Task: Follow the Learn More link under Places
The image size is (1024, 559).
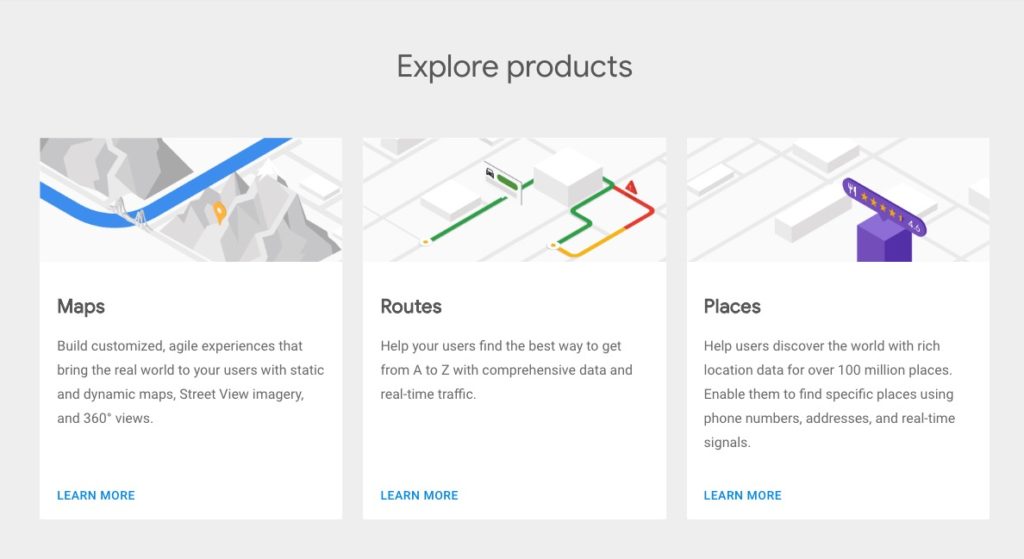Action: [x=742, y=495]
